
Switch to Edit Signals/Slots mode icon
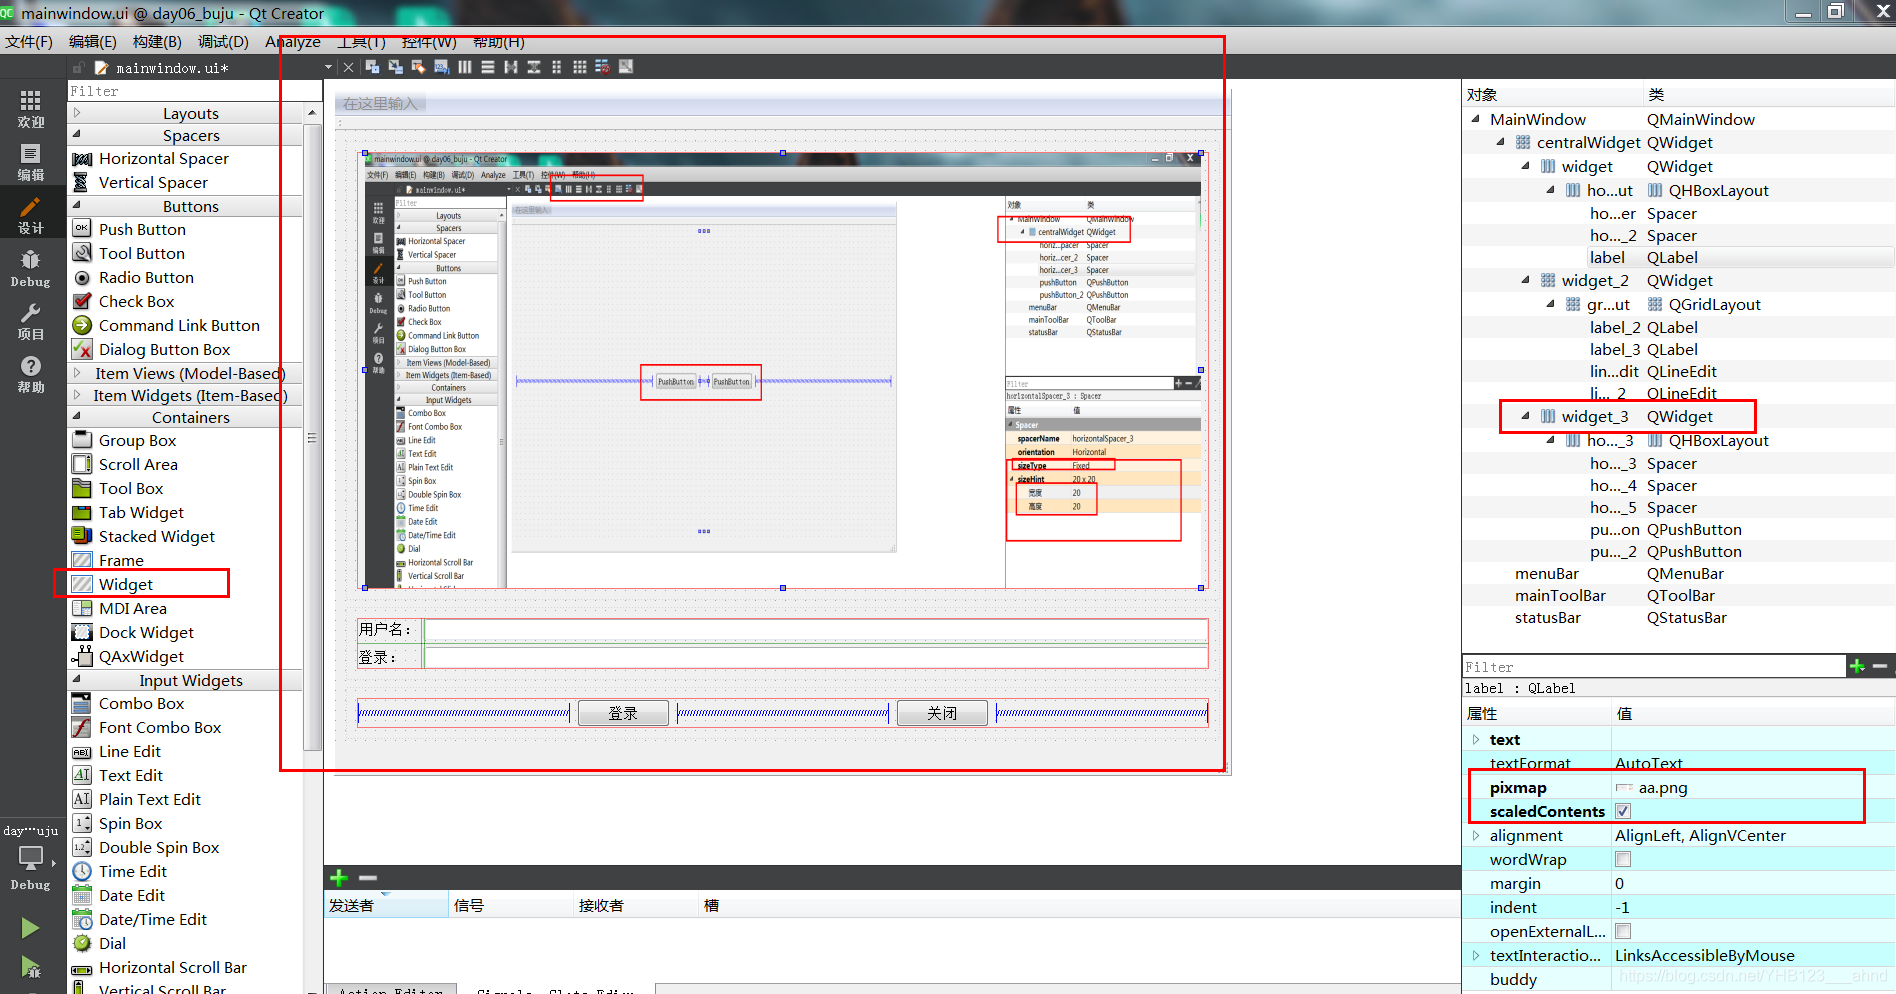point(395,67)
